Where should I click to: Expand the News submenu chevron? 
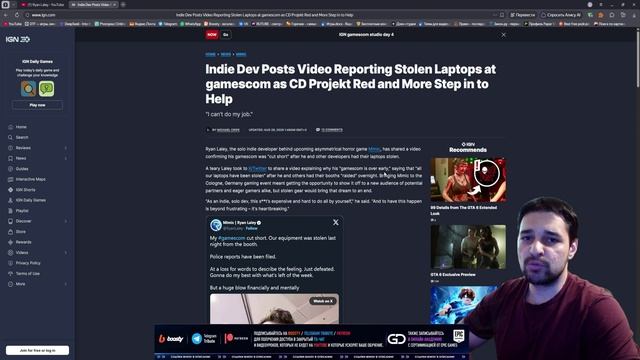click(x=66, y=158)
